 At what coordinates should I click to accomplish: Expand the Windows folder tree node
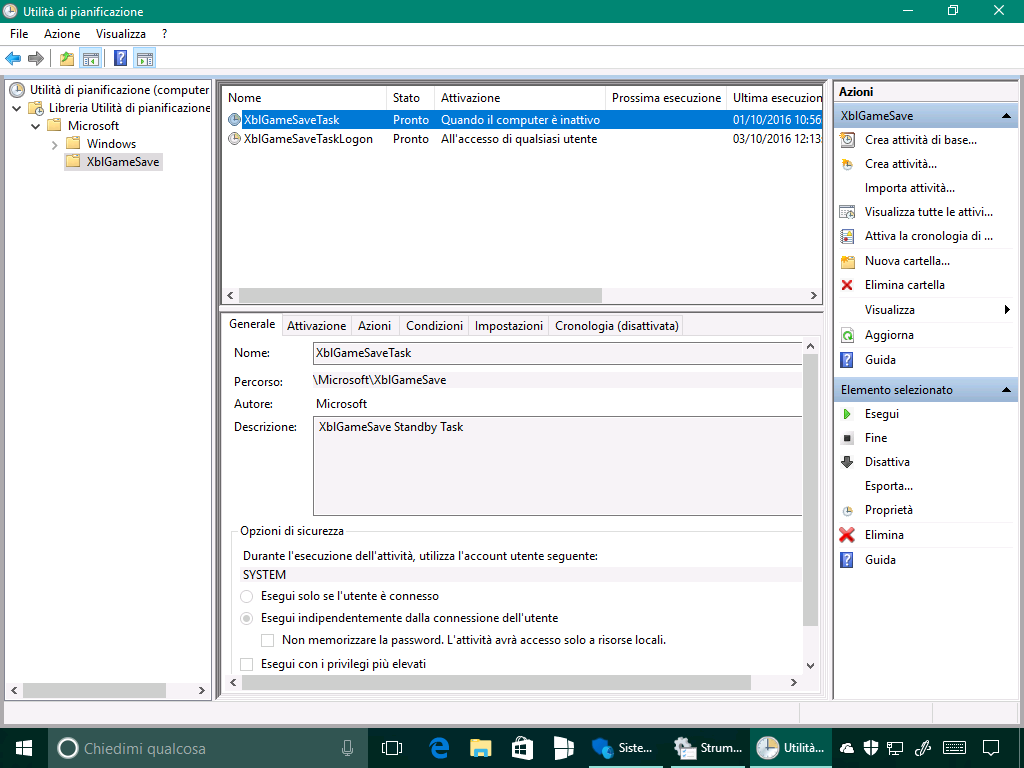click(x=55, y=144)
